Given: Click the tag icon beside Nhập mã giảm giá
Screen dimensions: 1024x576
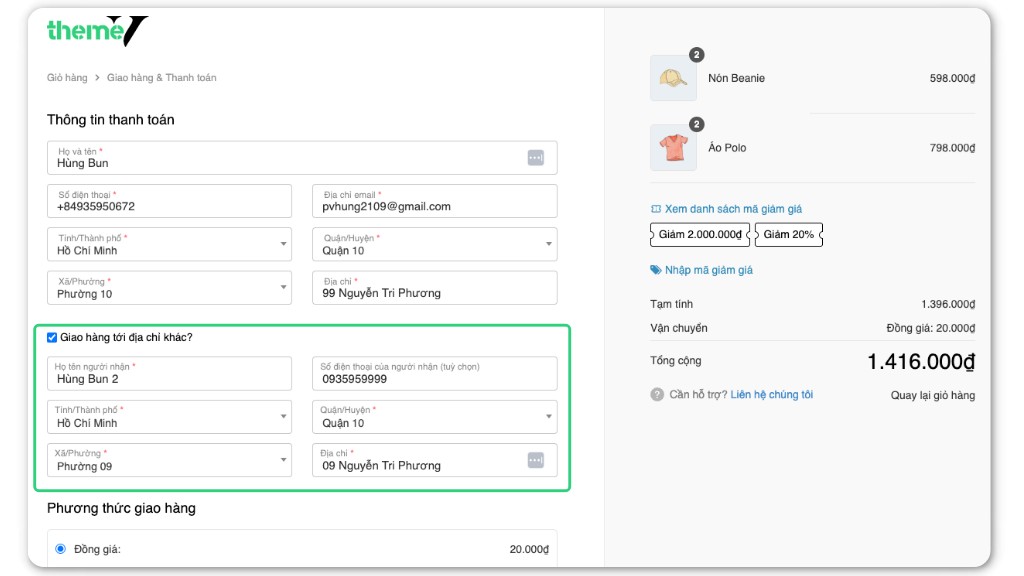Looking at the screenshot, I should pyautogui.click(x=656, y=270).
